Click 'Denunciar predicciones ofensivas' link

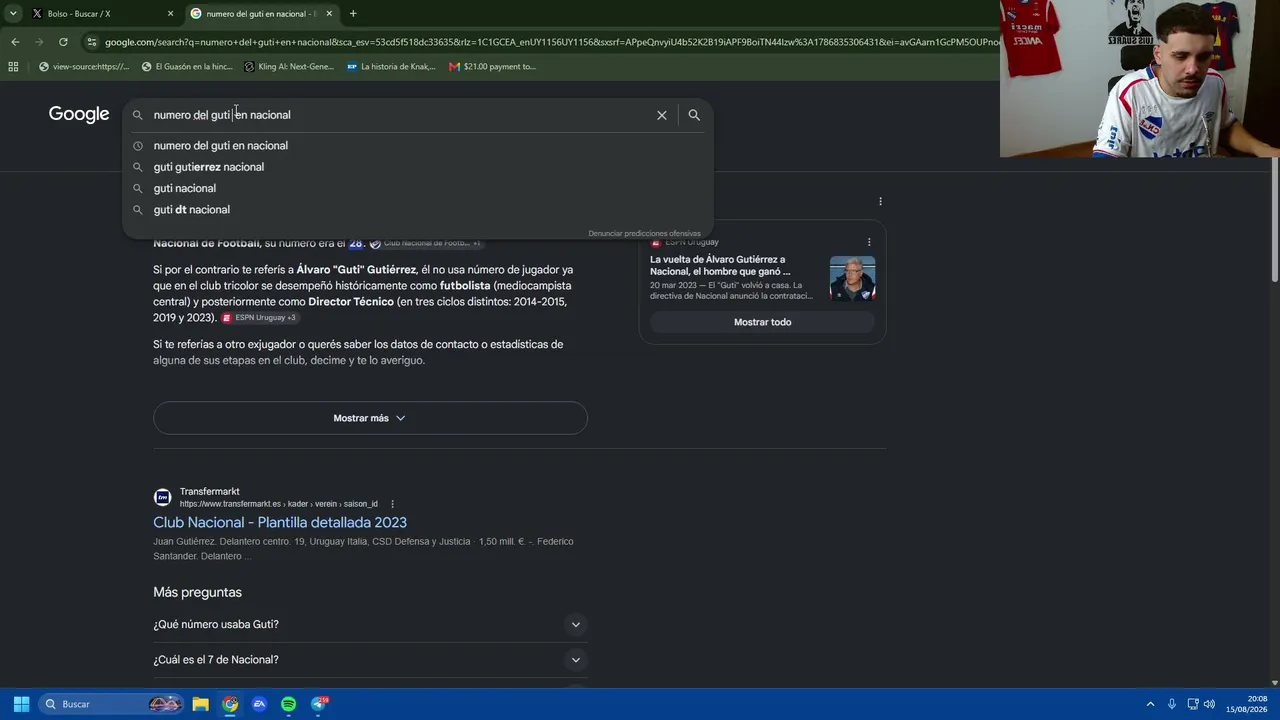point(644,233)
